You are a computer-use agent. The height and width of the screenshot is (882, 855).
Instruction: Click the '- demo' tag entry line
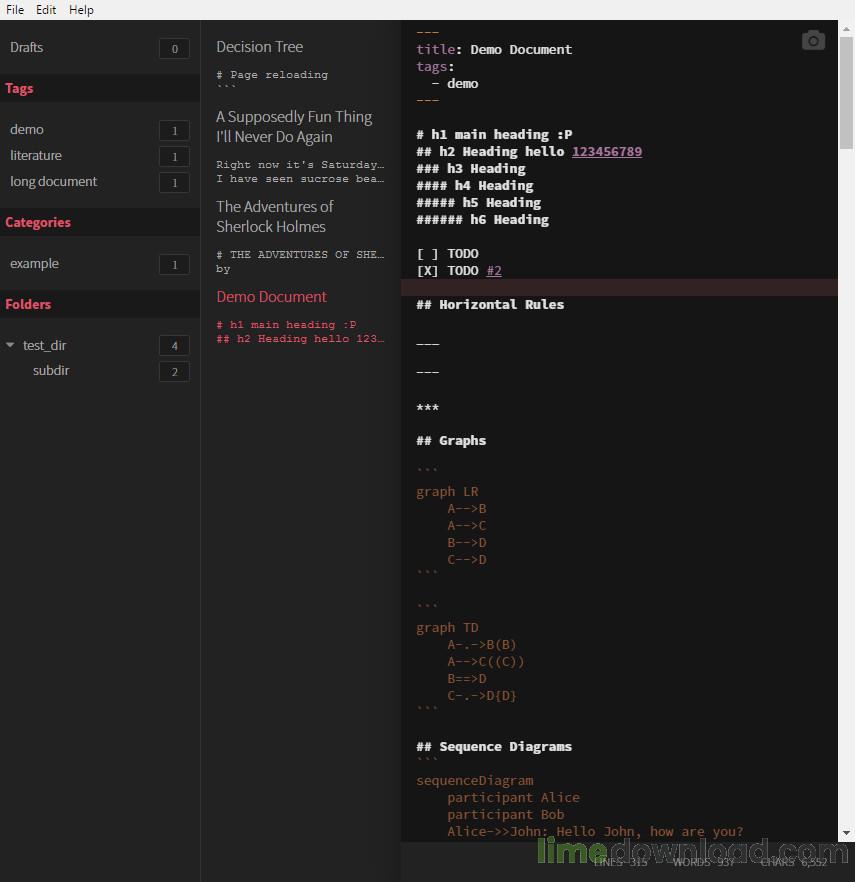tap(454, 83)
